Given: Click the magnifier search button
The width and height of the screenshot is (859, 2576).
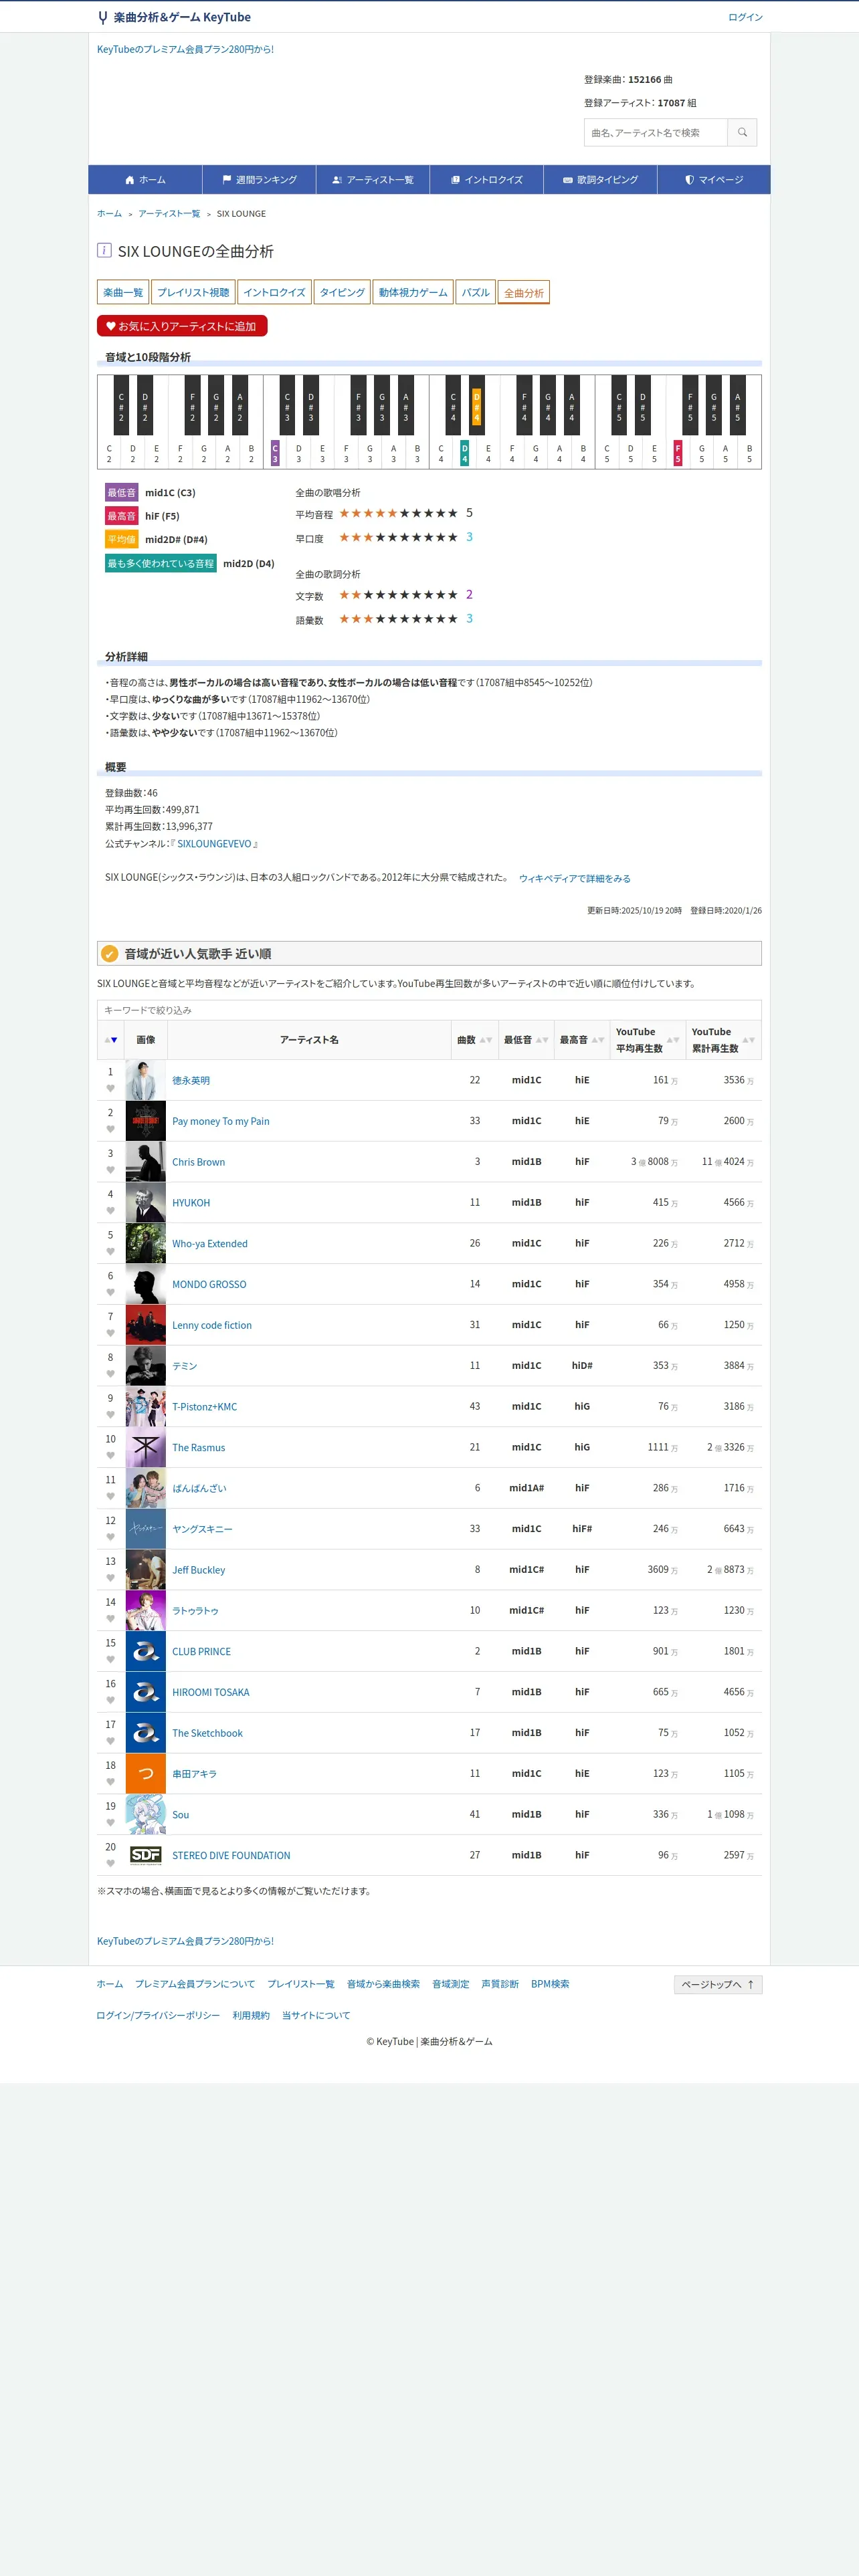Looking at the screenshot, I should (742, 132).
